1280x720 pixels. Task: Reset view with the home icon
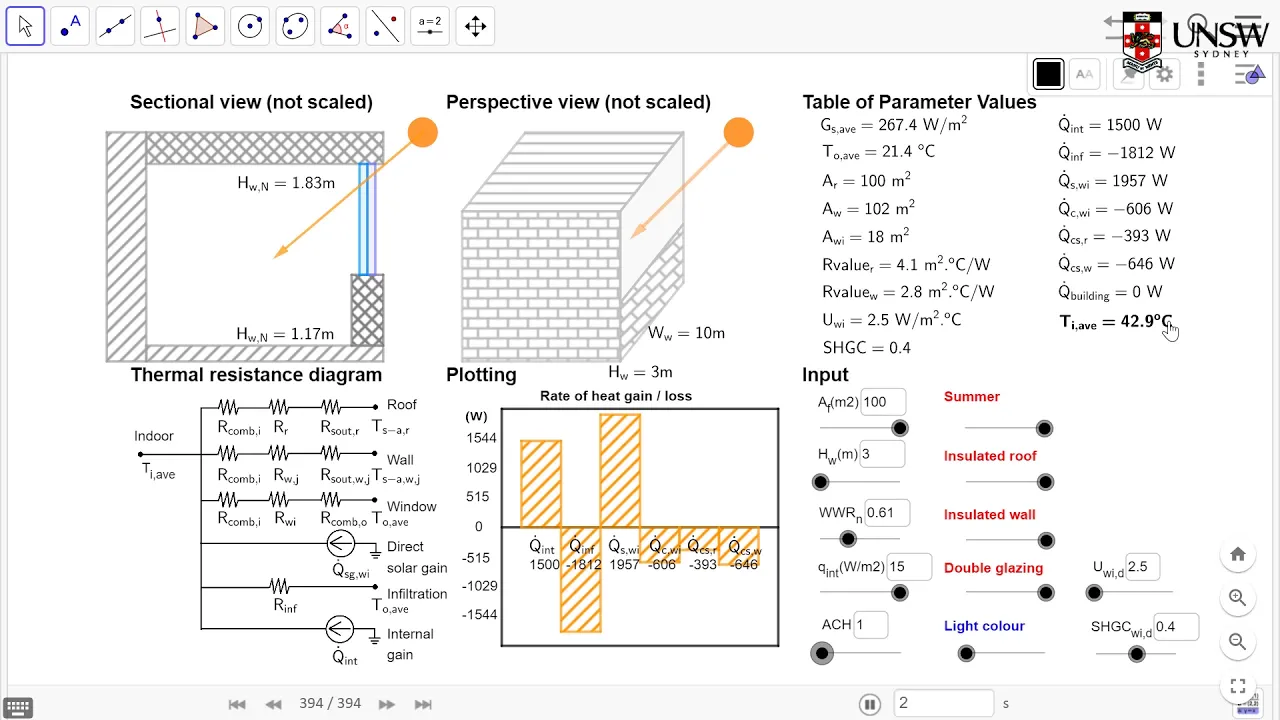pyautogui.click(x=1238, y=554)
